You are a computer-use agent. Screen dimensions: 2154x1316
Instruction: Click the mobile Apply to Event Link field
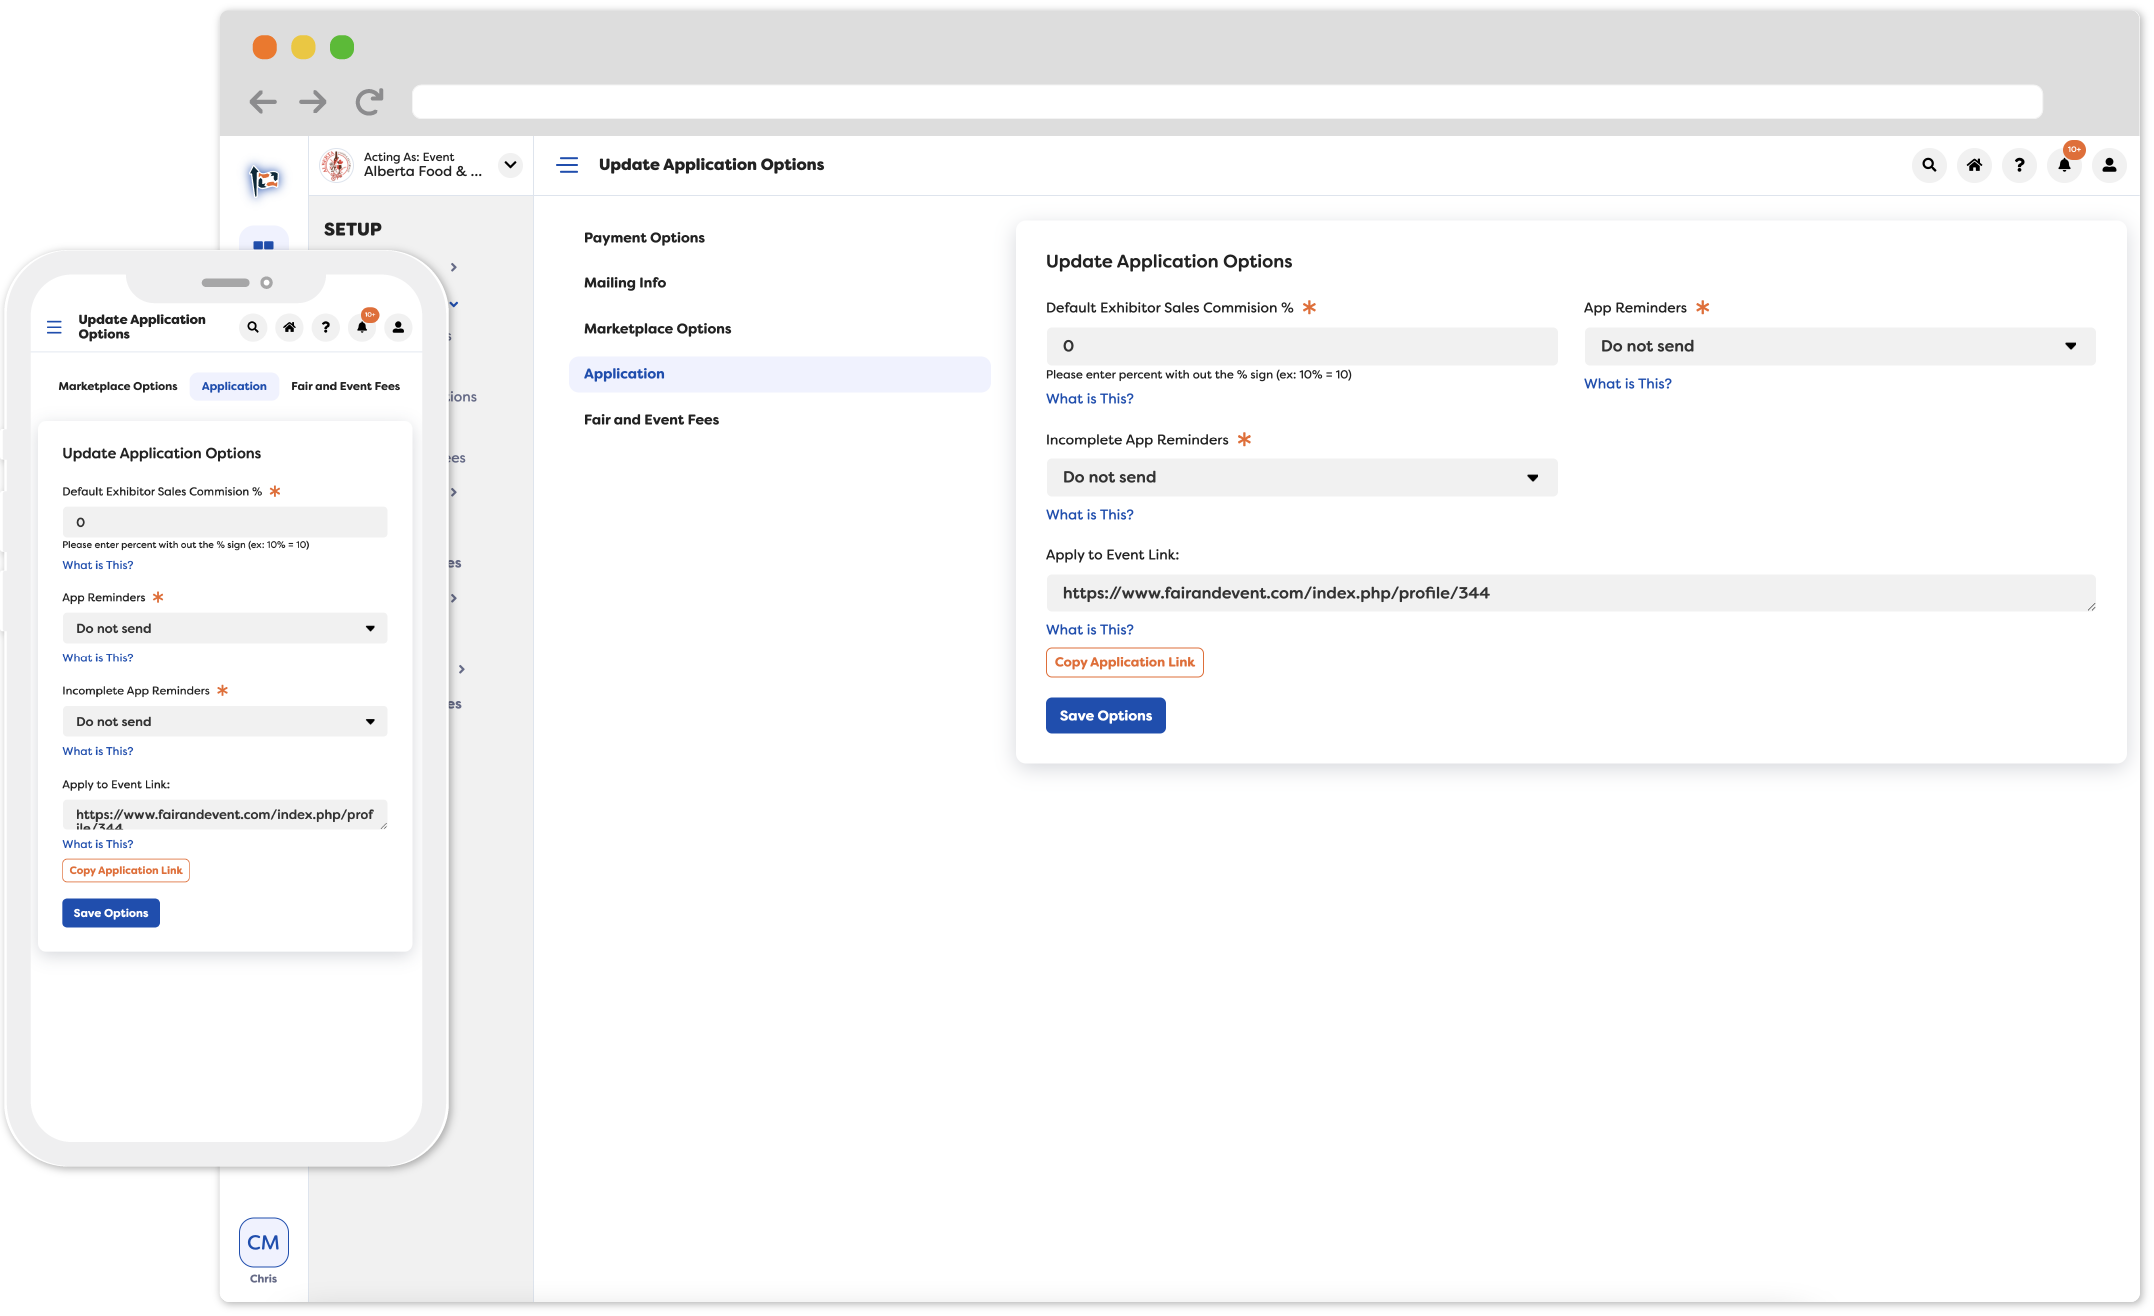coord(224,814)
